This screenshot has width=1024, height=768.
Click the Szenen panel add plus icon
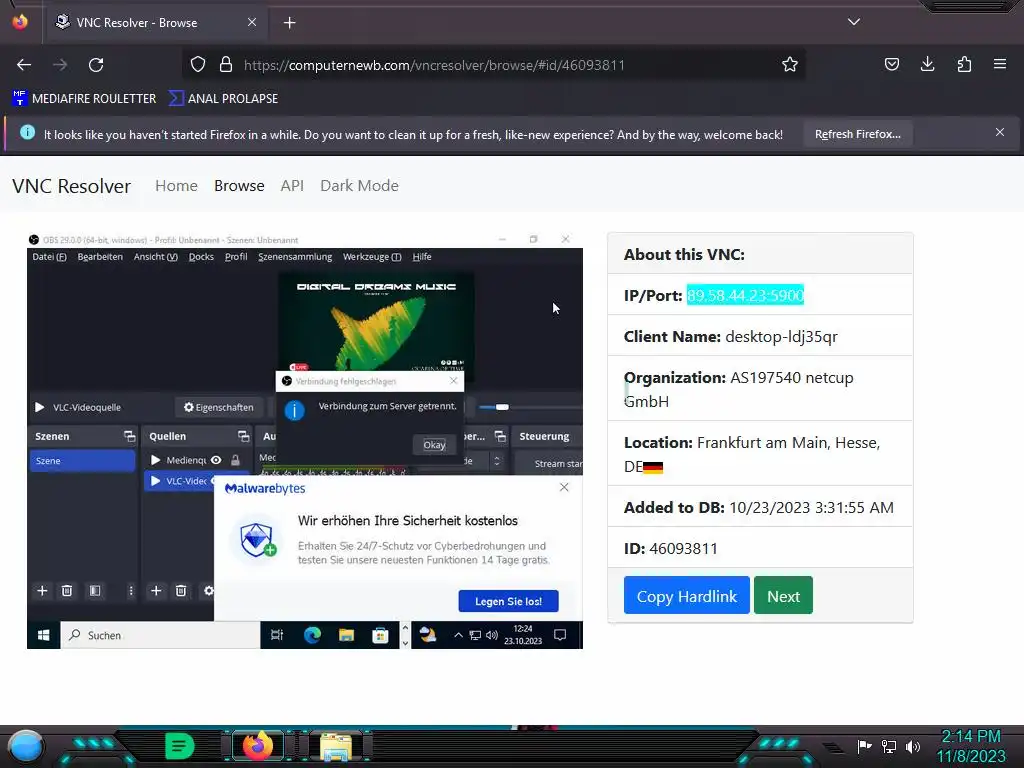click(42, 590)
